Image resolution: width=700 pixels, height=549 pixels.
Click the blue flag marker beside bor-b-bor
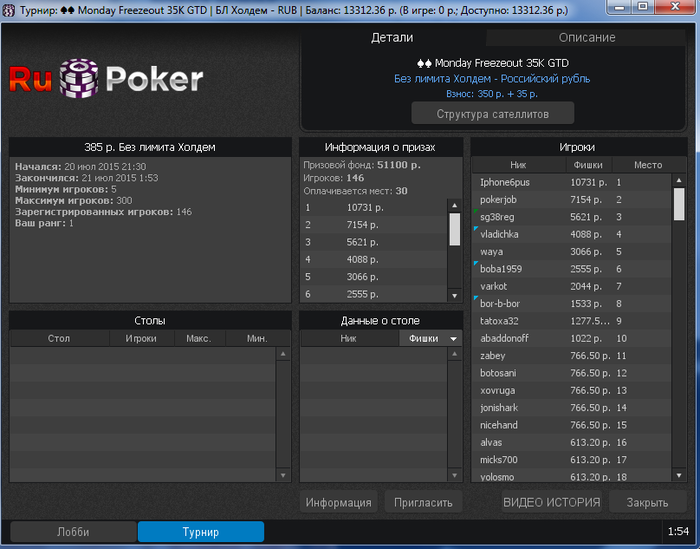(475, 298)
